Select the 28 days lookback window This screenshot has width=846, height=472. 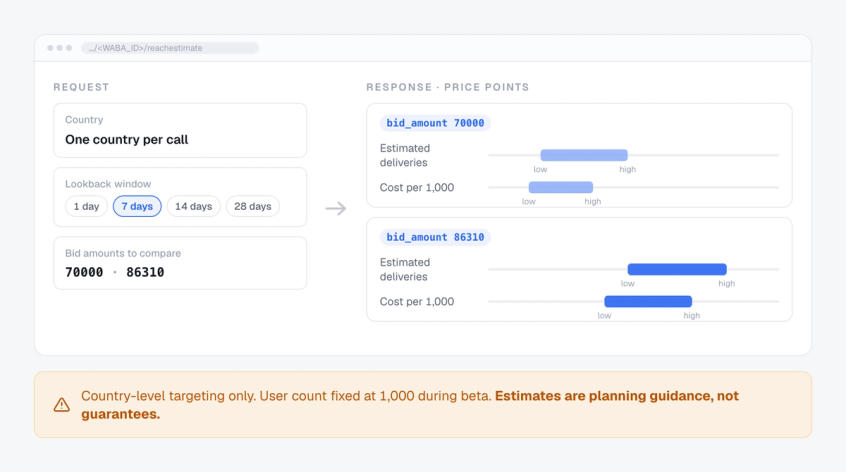[x=253, y=207]
